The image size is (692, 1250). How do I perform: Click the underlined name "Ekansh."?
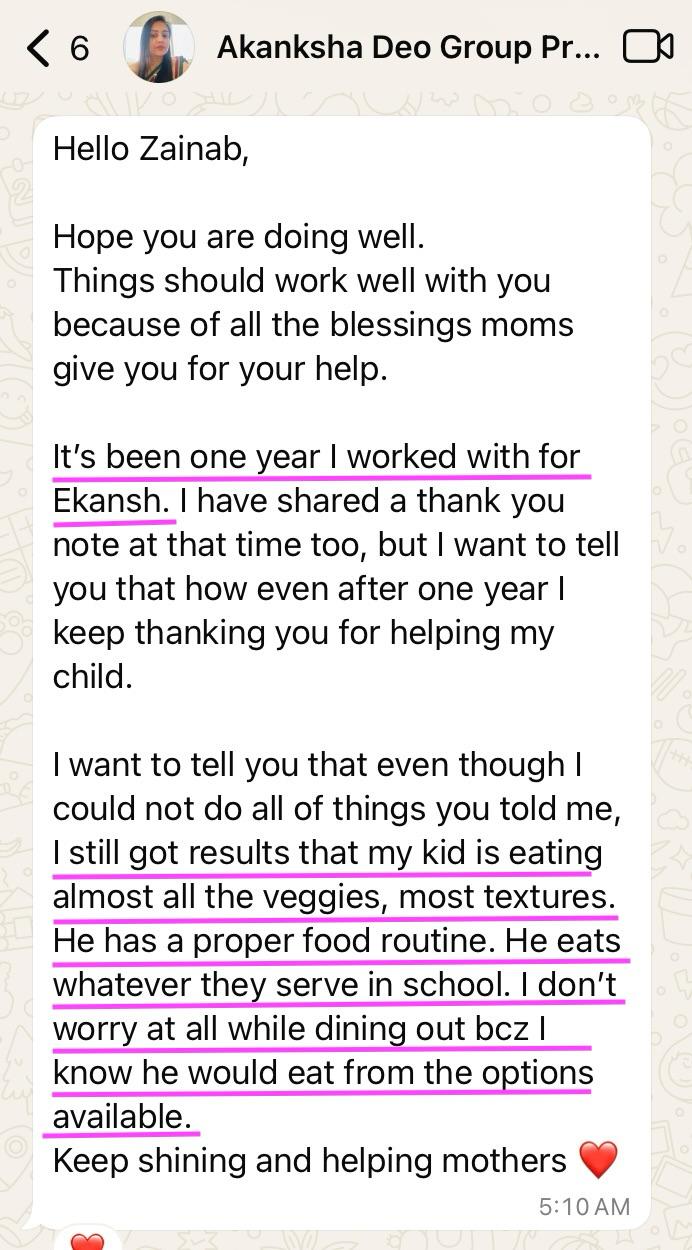point(112,500)
